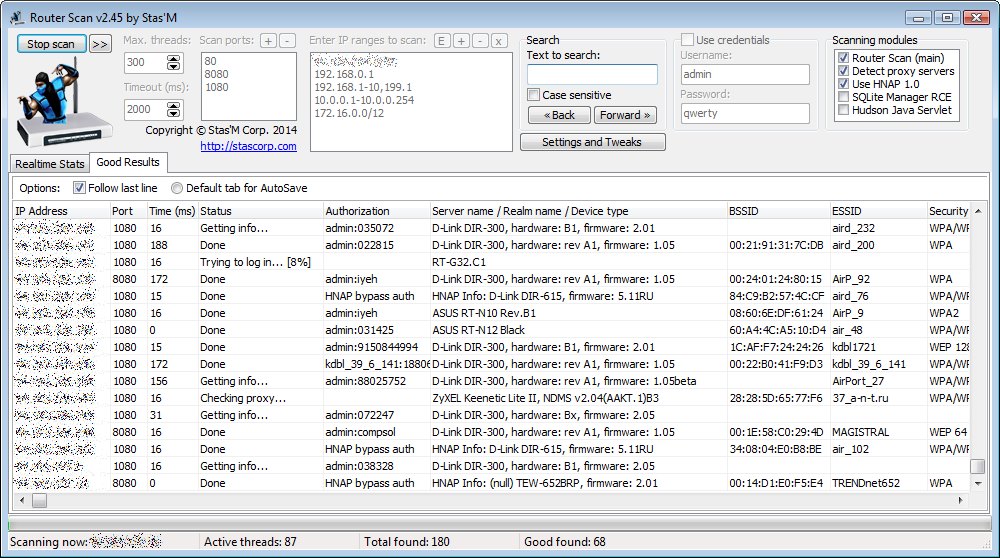Switch to the Good Results tab
The width and height of the screenshot is (1000, 558).
[x=128, y=163]
